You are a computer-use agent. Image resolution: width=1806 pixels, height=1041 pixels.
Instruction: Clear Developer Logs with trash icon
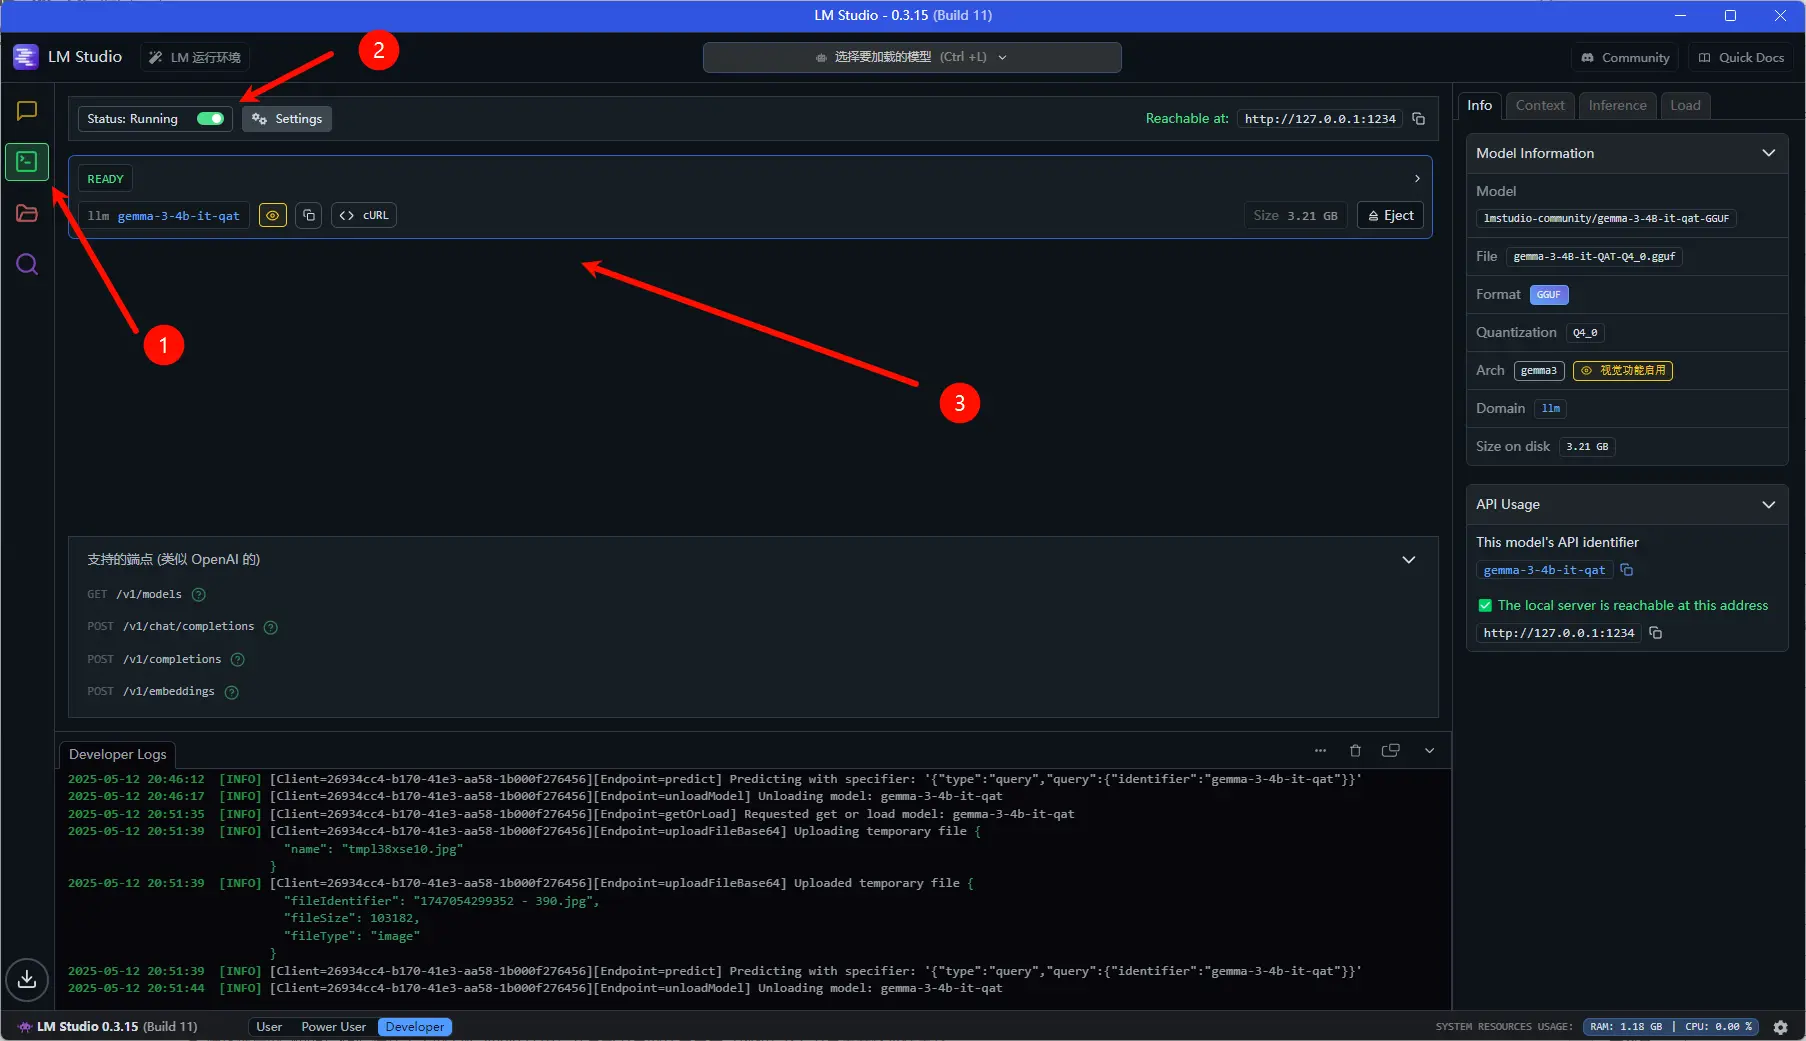(x=1355, y=751)
